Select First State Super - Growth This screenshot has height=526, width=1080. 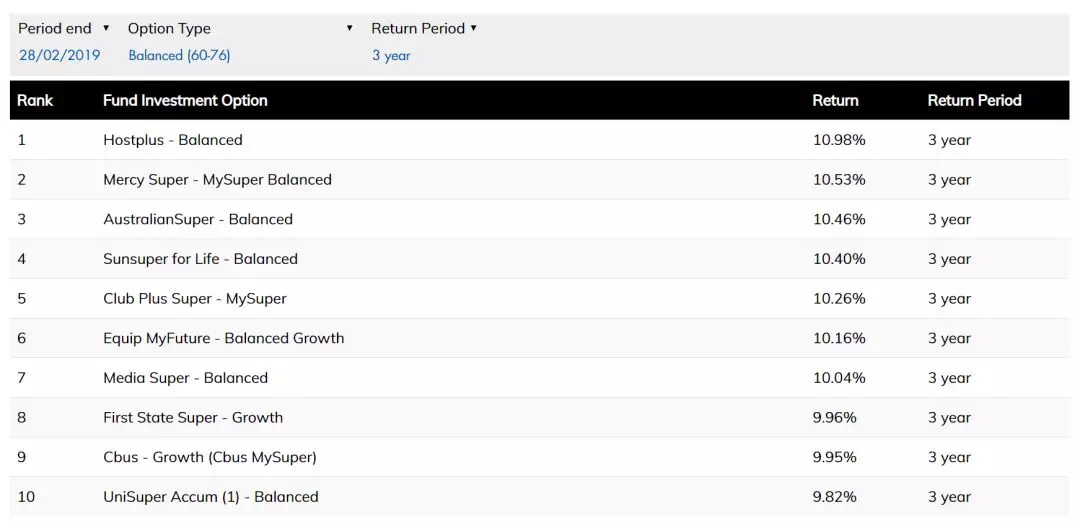(x=540, y=417)
